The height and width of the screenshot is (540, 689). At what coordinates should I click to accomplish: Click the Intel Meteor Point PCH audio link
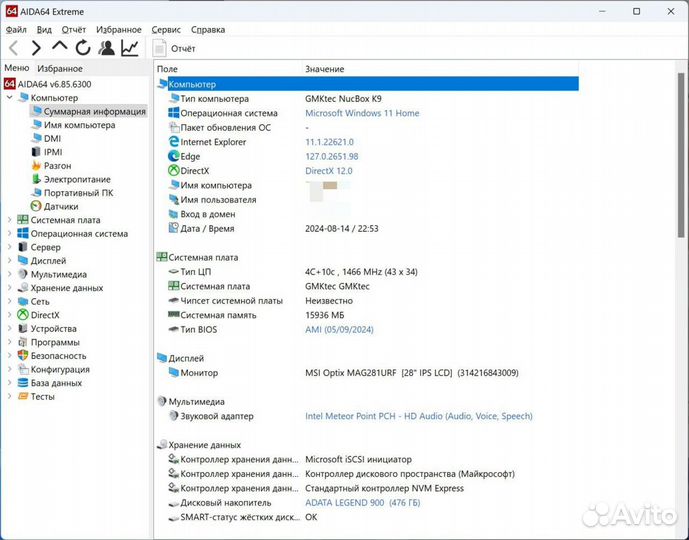pyautogui.click(x=418, y=416)
